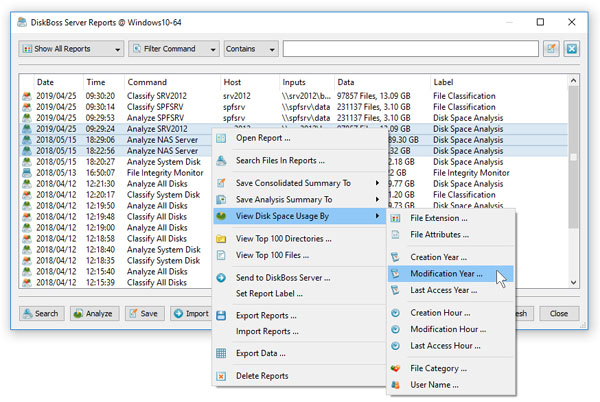Click the User Name submenu icon
The image size is (600, 402).
click(x=396, y=385)
